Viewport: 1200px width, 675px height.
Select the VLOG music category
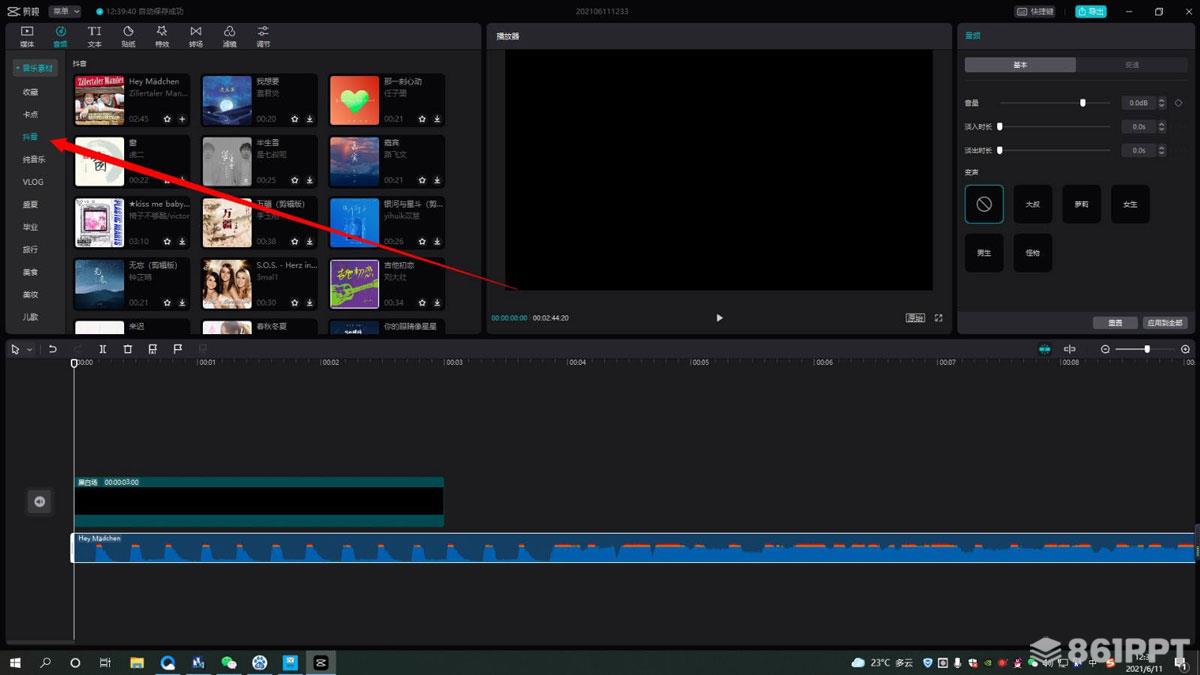(x=33, y=182)
